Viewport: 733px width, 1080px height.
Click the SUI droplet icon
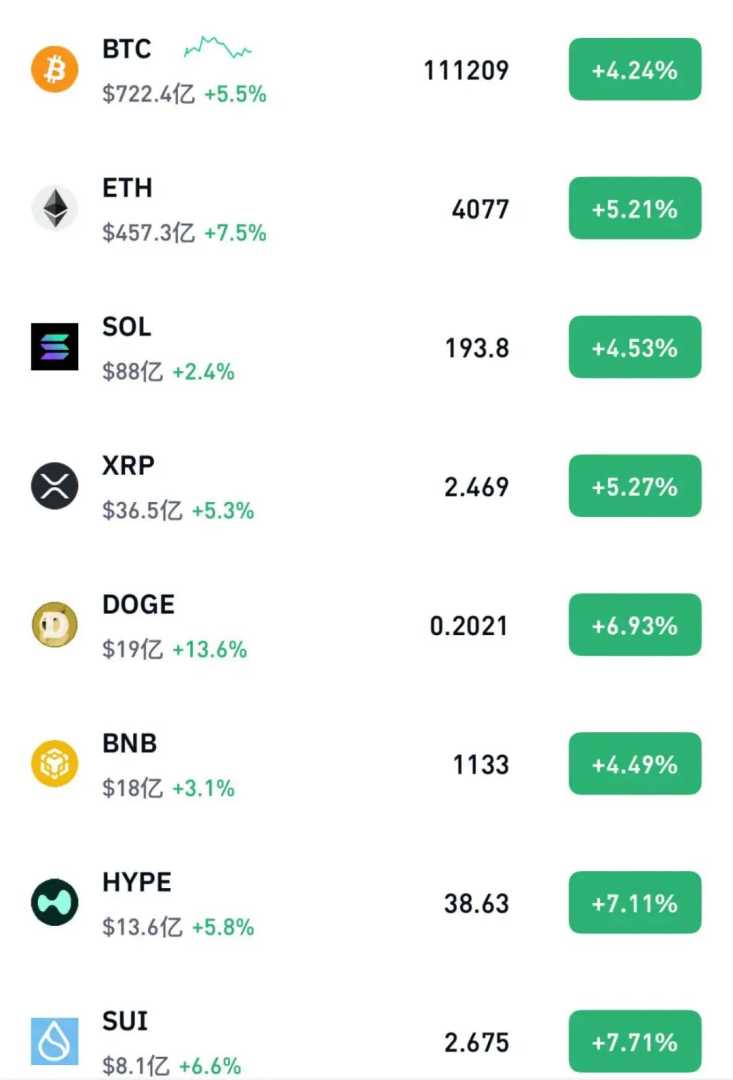click(x=54, y=1041)
